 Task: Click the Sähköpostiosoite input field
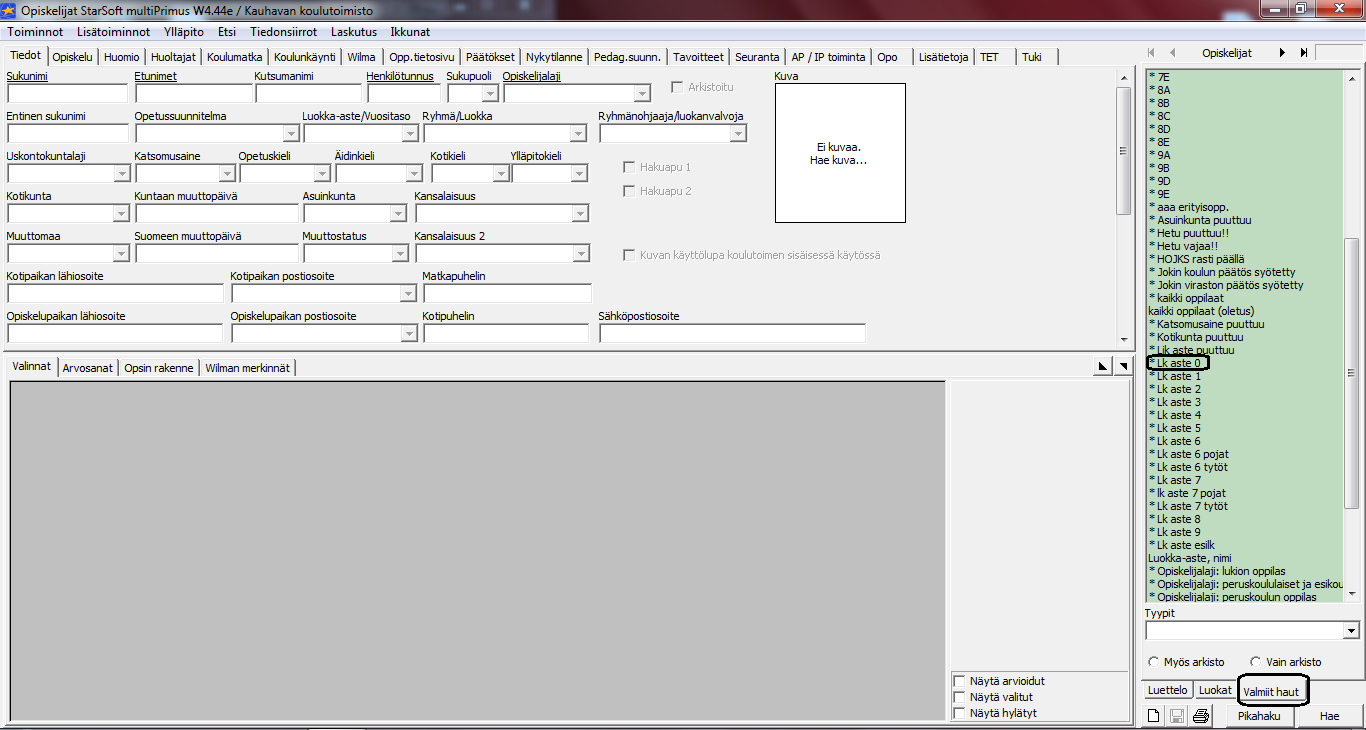732,334
